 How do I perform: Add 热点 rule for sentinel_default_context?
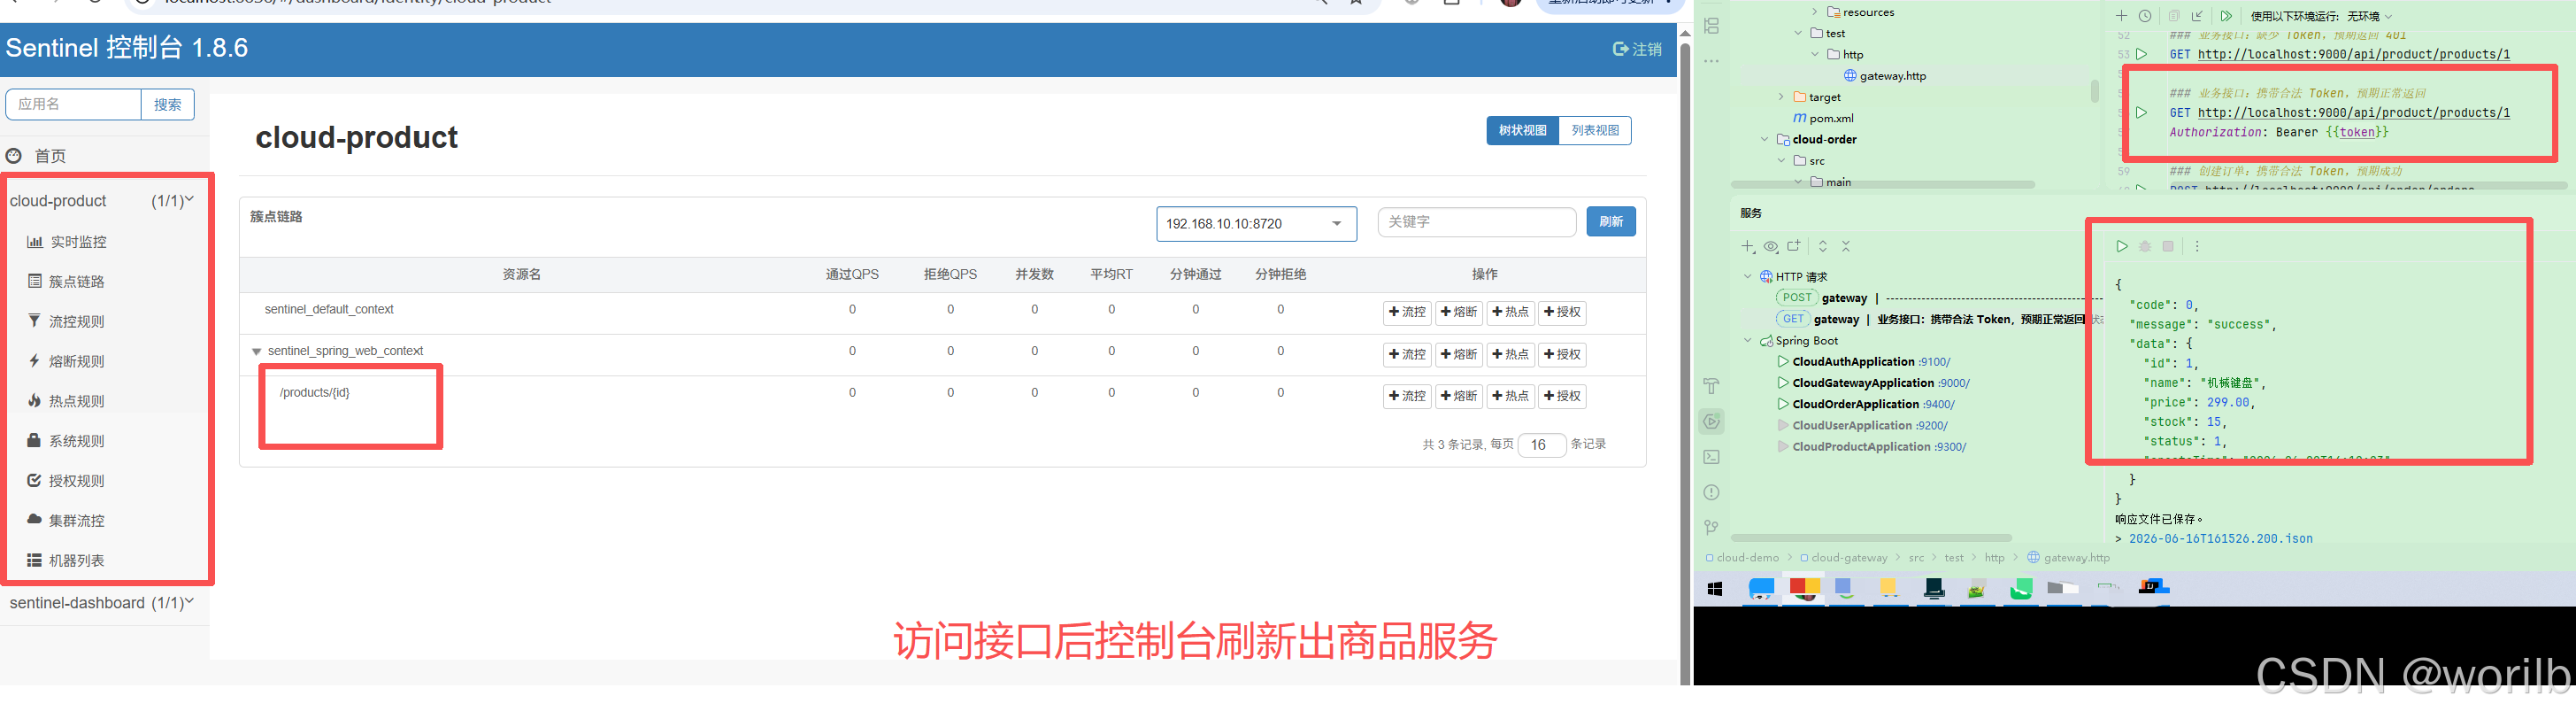[1511, 313]
